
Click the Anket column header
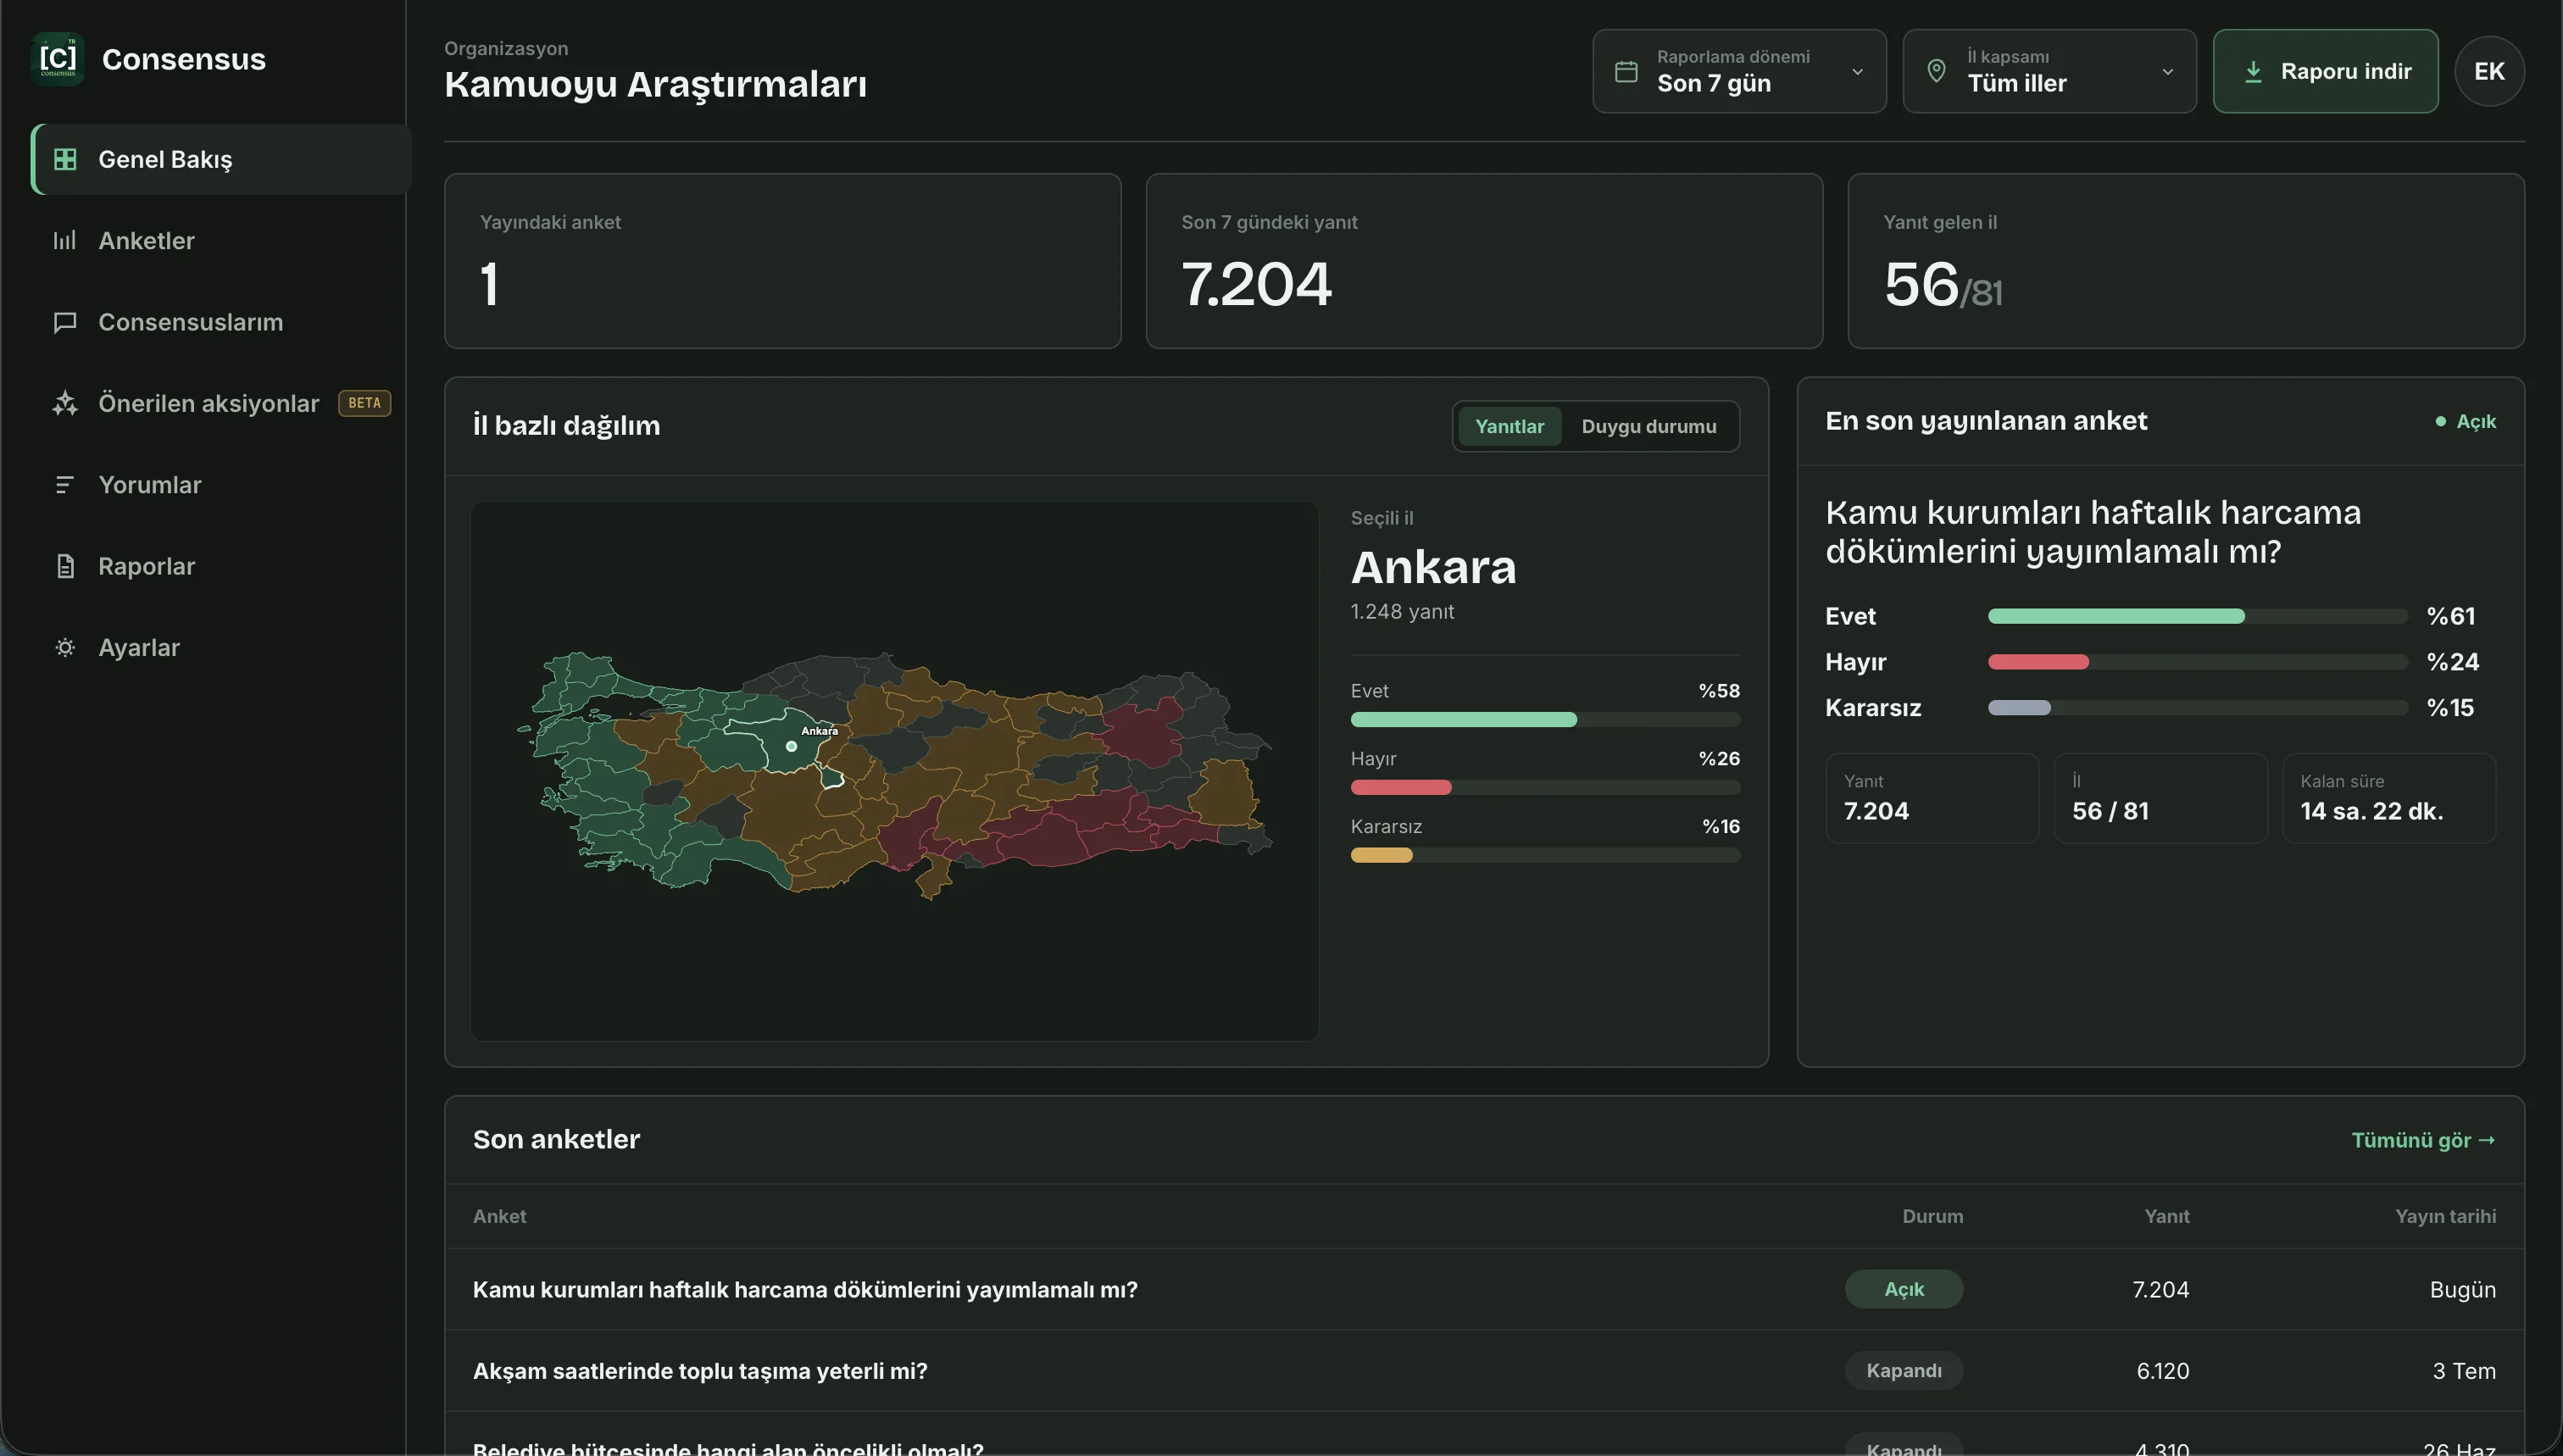pos(499,1216)
